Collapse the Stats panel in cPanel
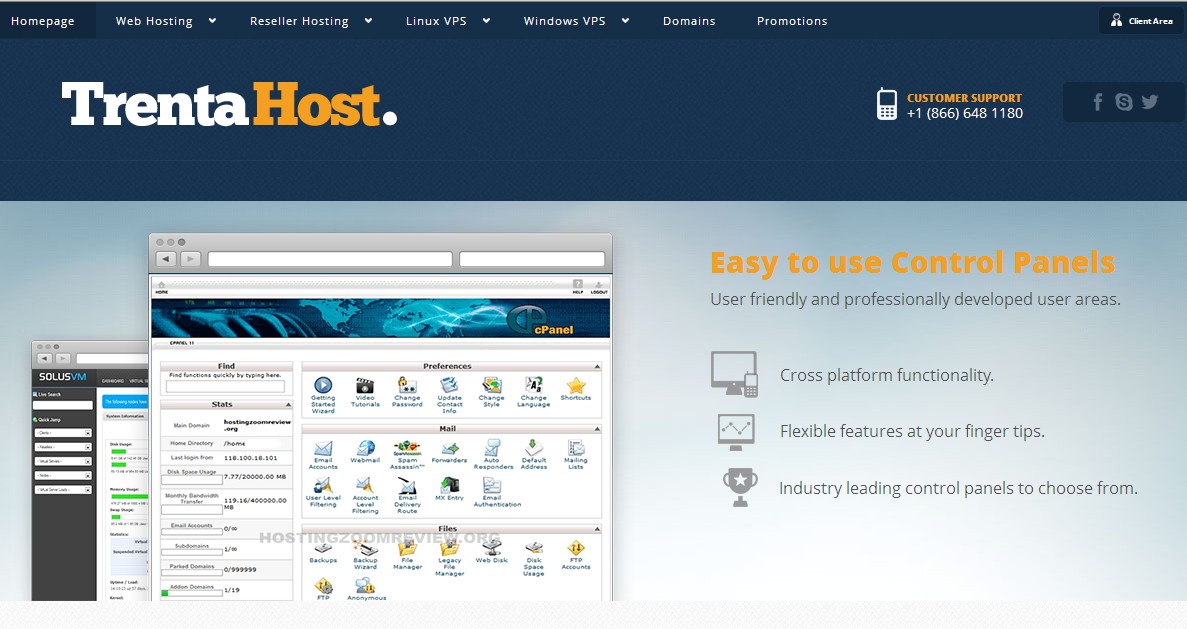The height and width of the screenshot is (629, 1187). click(x=288, y=405)
